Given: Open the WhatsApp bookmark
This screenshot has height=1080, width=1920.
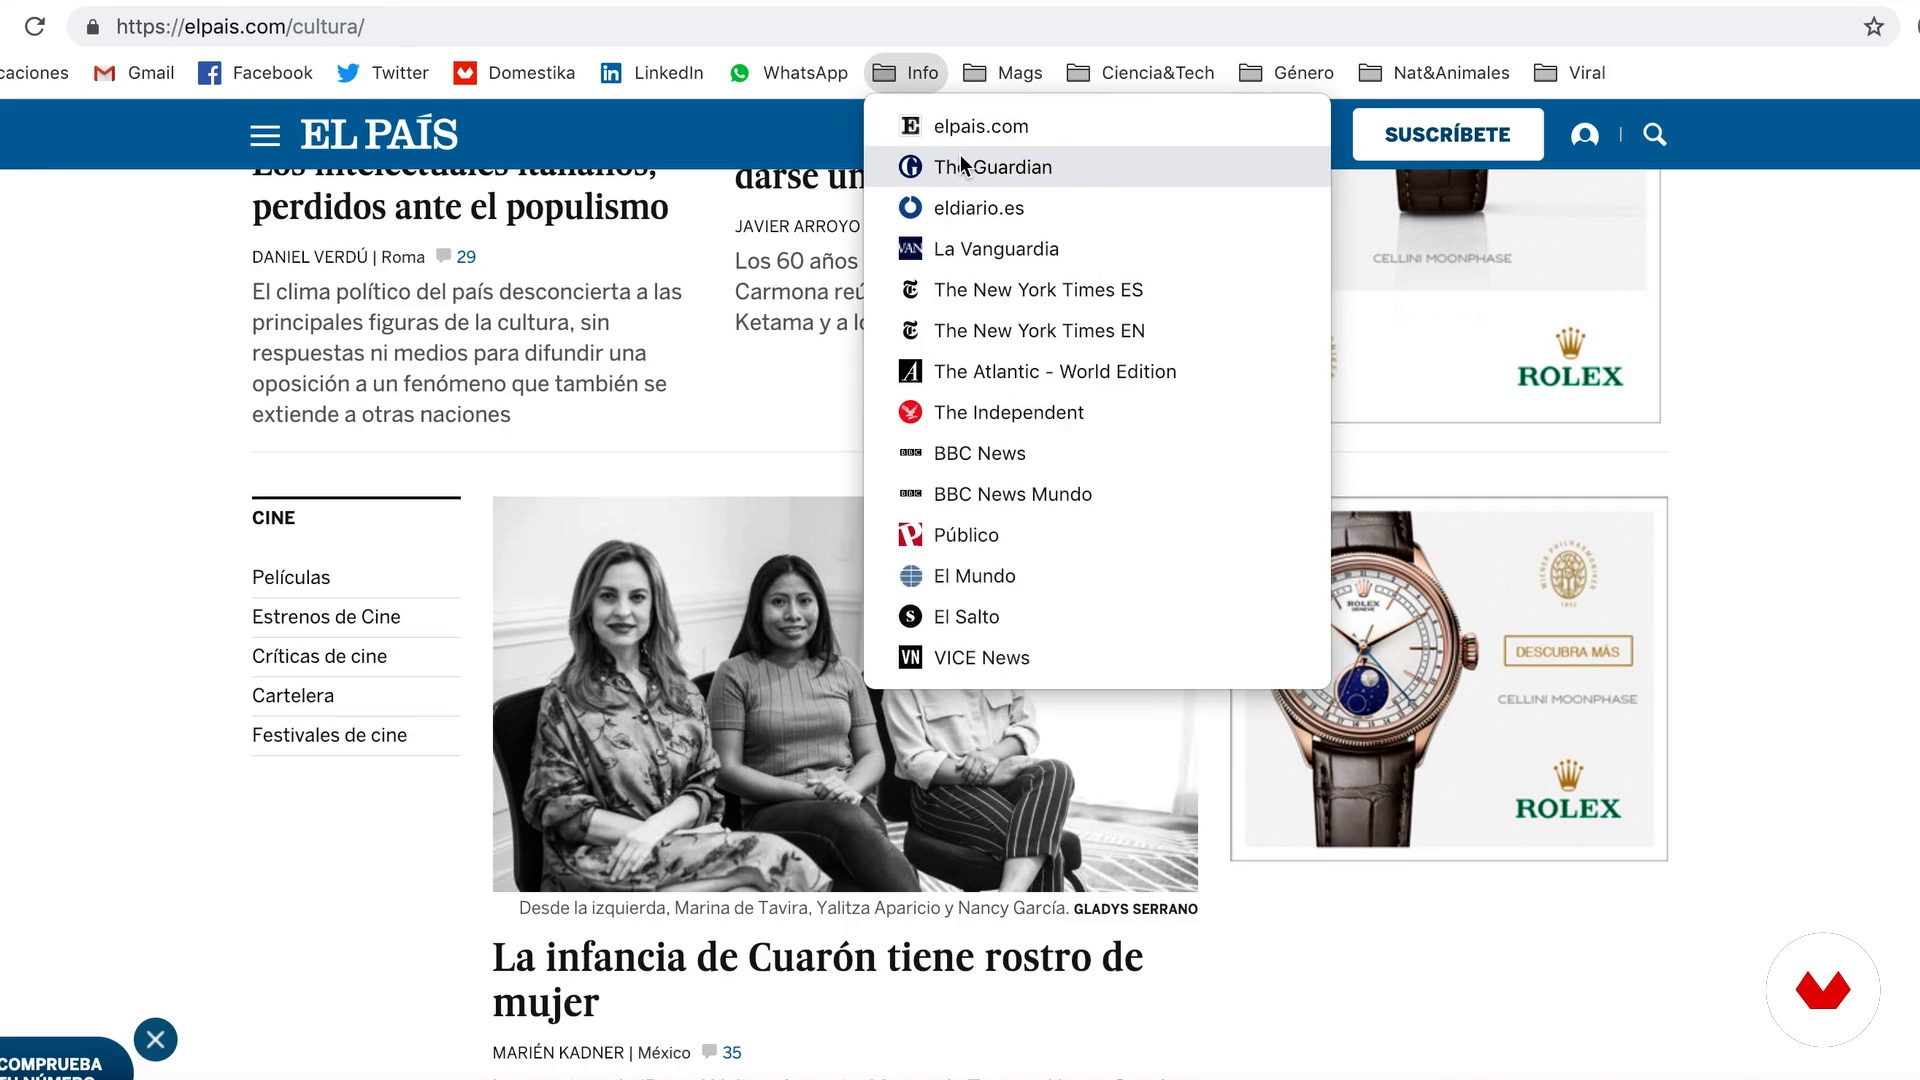Looking at the screenshot, I should 788,73.
